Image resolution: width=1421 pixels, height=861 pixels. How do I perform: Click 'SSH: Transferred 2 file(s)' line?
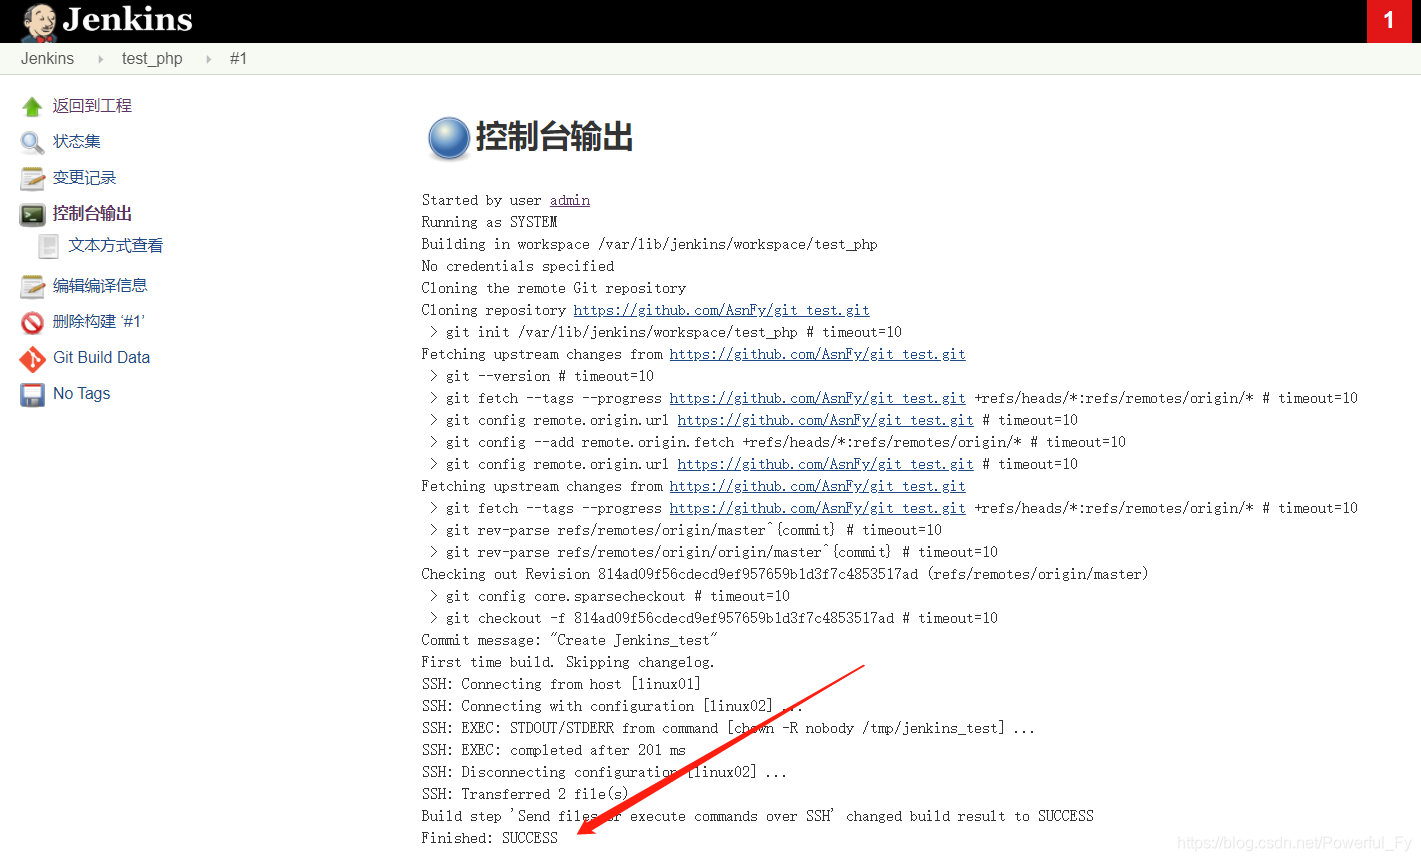point(525,794)
